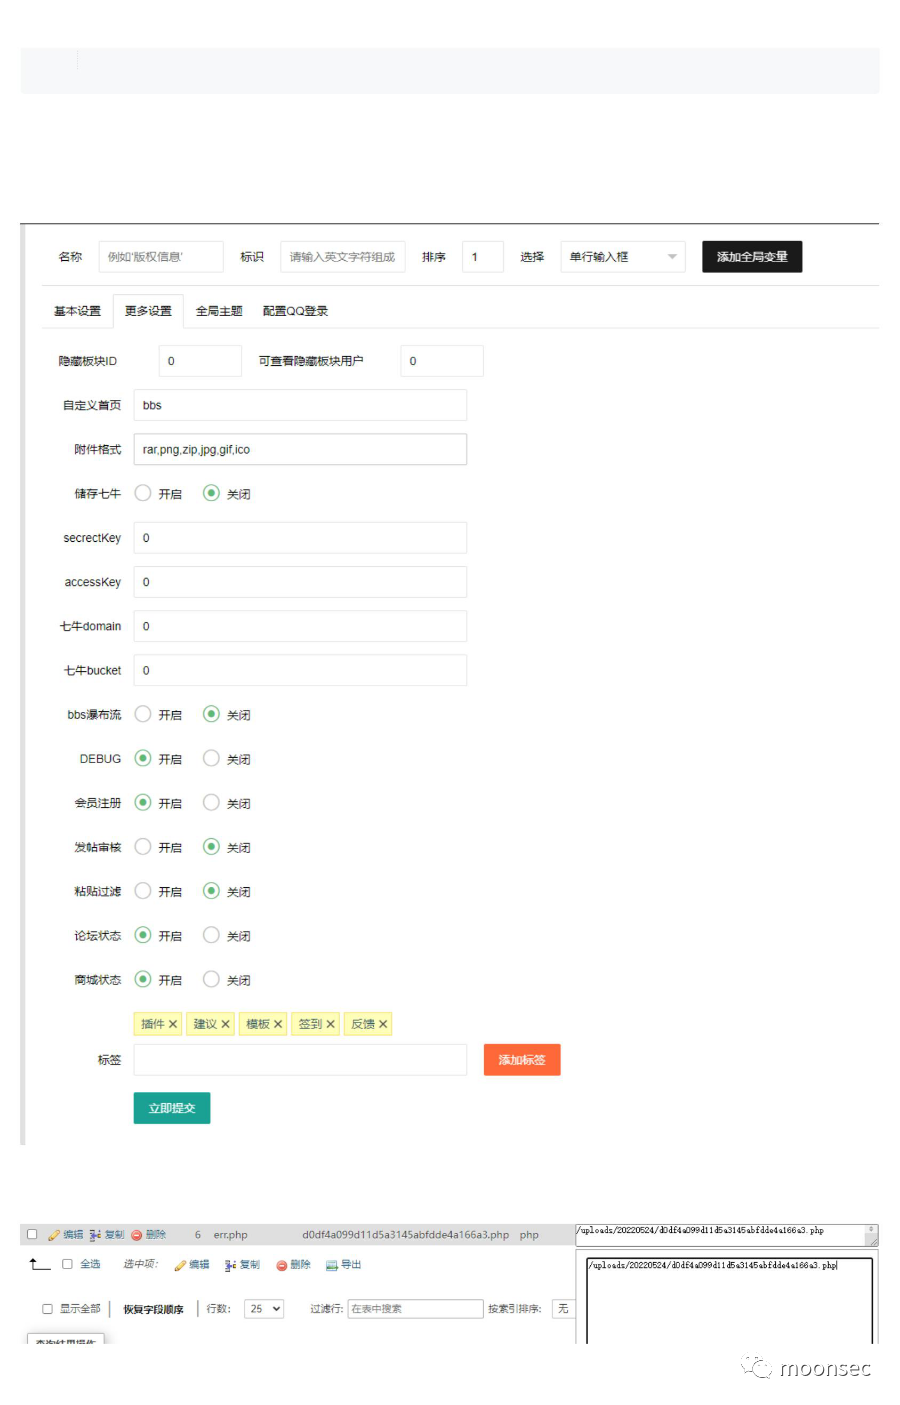Viewport: 900px width, 1405px height.
Task: Remove the 插件 tag with its X
Action: pyautogui.click(x=173, y=1024)
